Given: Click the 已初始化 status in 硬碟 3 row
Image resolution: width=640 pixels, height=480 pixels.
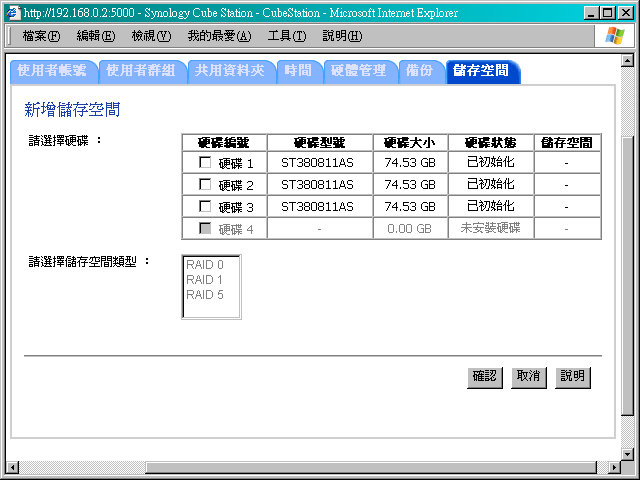Looking at the screenshot, I should click(x=491, y=206).
